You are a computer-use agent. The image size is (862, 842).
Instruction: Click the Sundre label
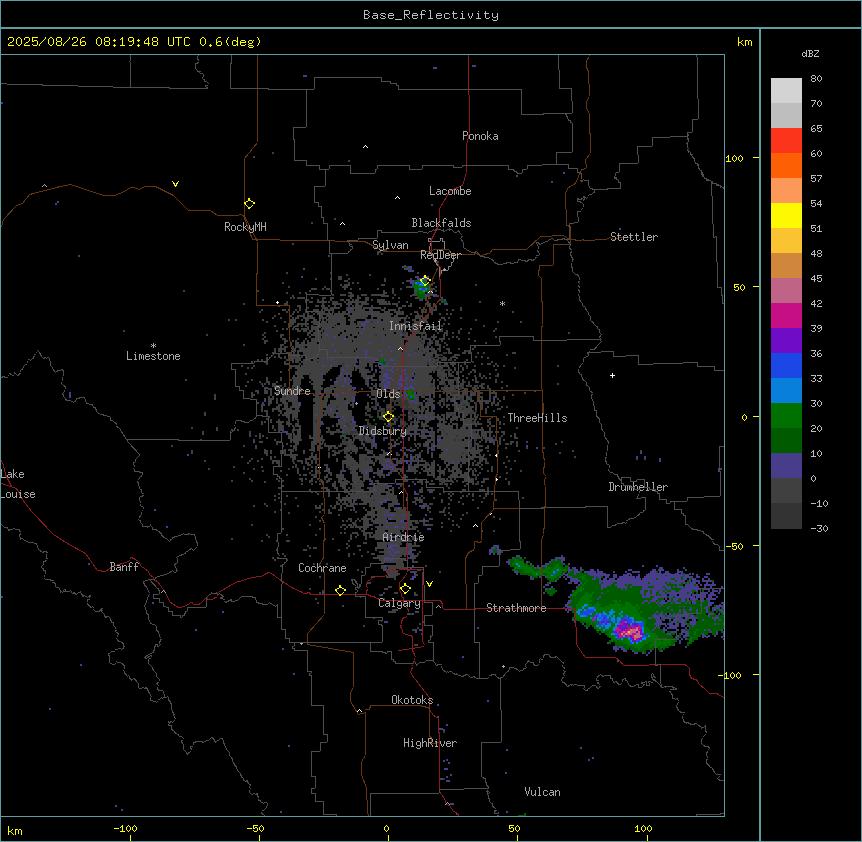click(292, 391)
